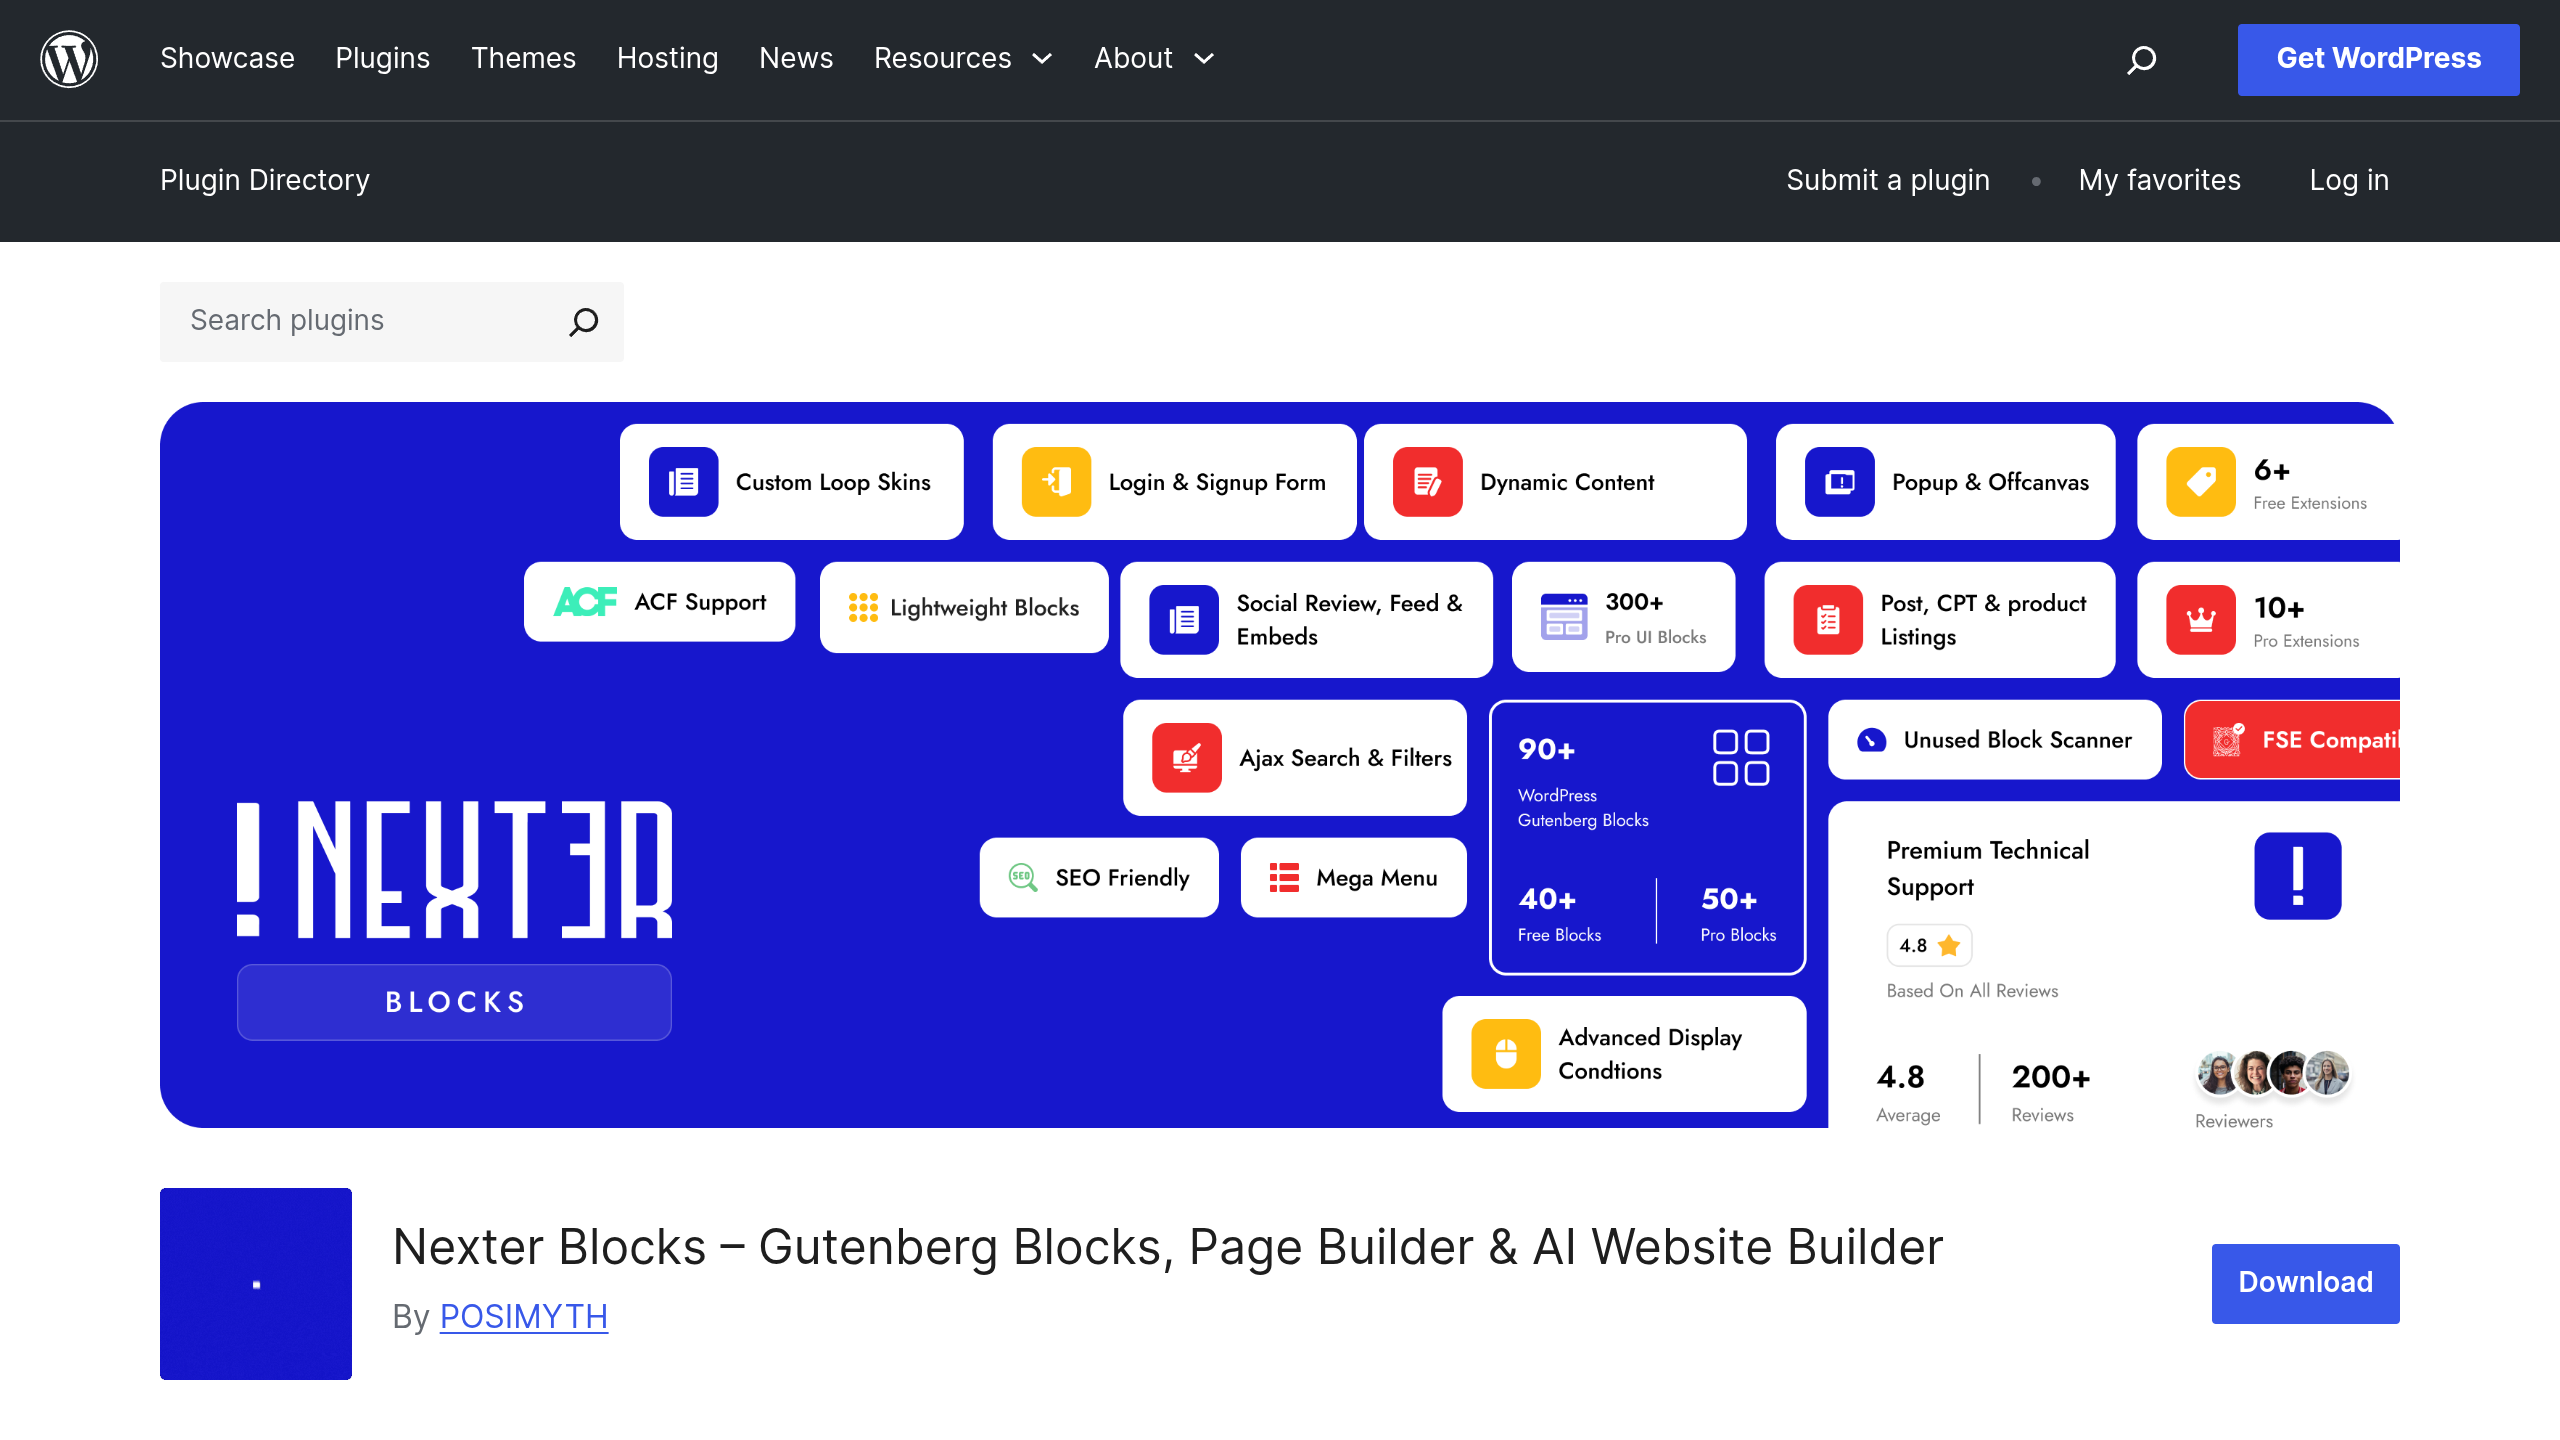Screen dimensions: 2560x1440
Task: Click the Advanced Display Conditions mouse icon
Action: click(1506, 1053)
